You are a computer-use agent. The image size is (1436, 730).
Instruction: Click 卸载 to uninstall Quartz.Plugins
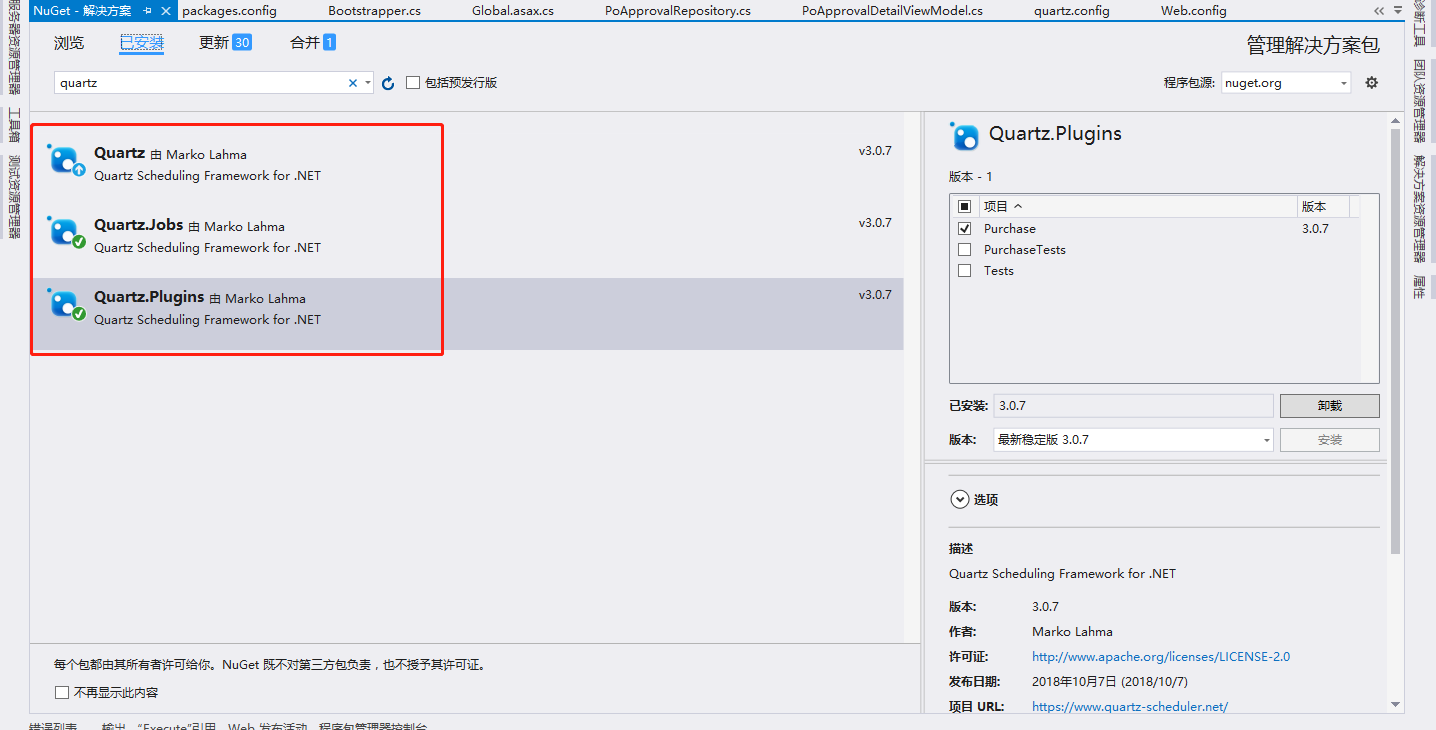click(1329, 405)
